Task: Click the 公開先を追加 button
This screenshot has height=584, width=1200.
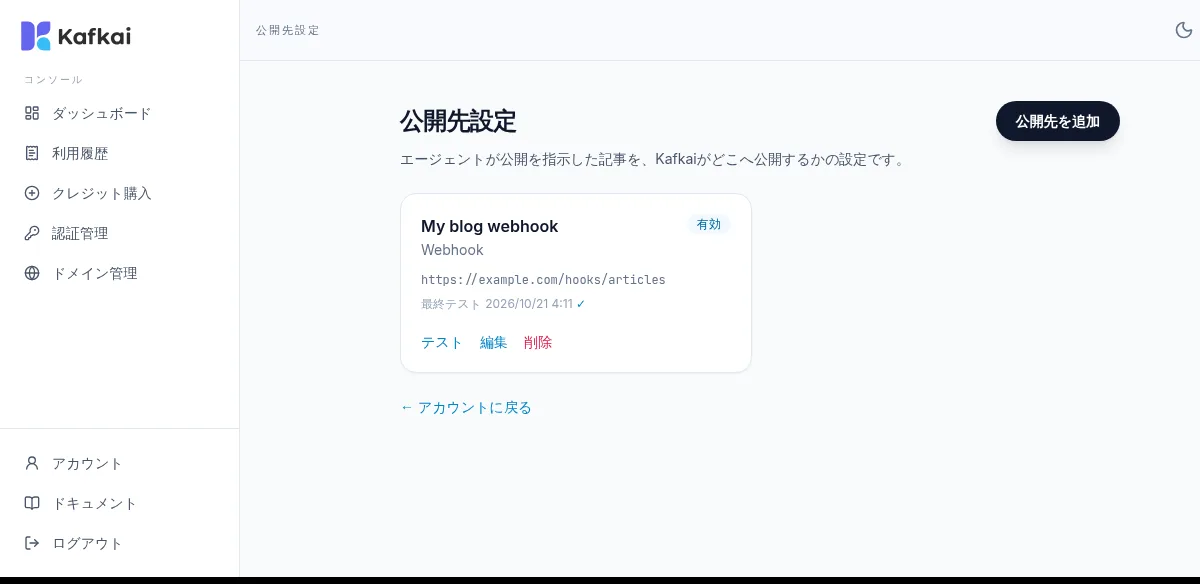Action: point(1058,121)
